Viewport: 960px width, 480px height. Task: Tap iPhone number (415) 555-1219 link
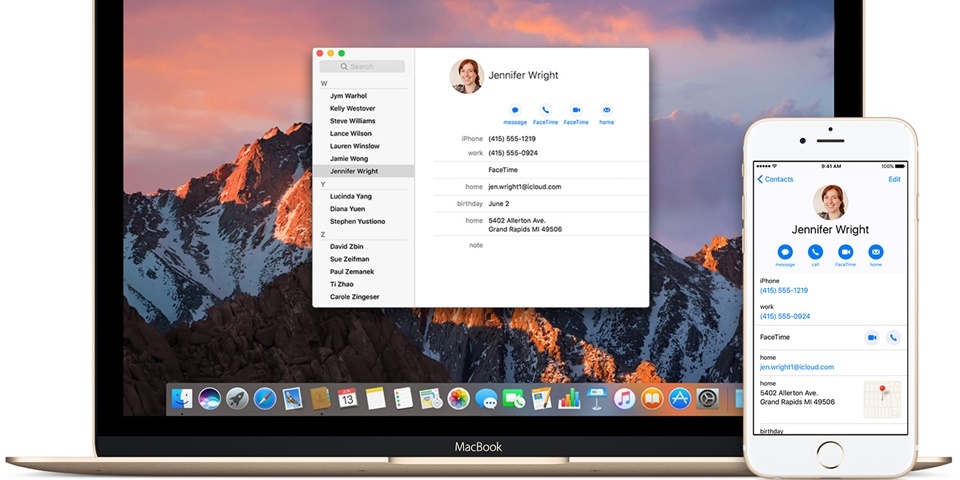[784, 290]
